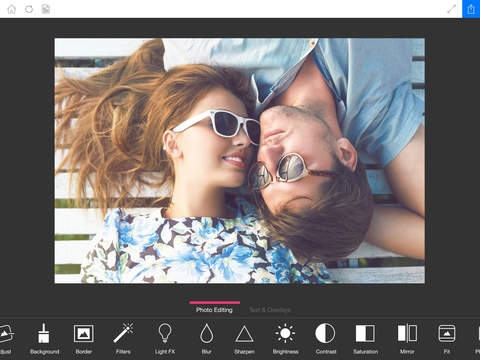Select the Mirror tool
The image size is (480, 360).
(407, 338)
